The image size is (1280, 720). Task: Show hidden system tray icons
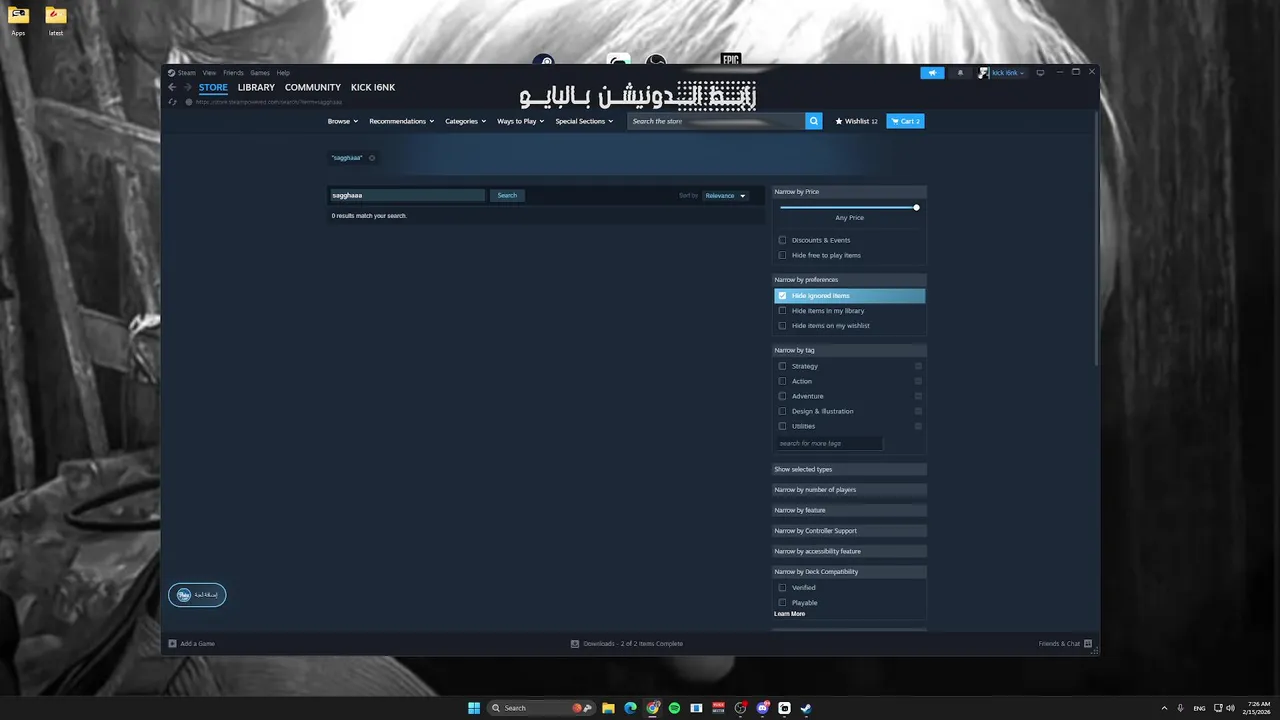[1164, 708]
